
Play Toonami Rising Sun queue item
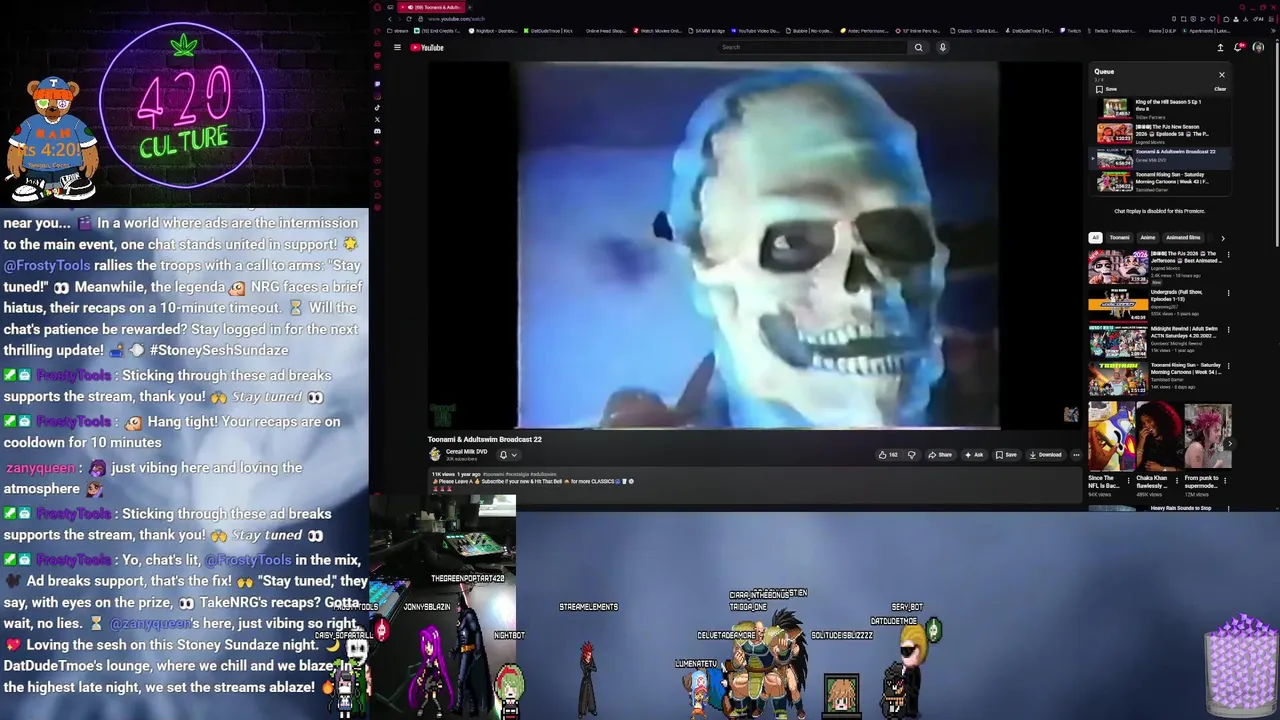1160,181
